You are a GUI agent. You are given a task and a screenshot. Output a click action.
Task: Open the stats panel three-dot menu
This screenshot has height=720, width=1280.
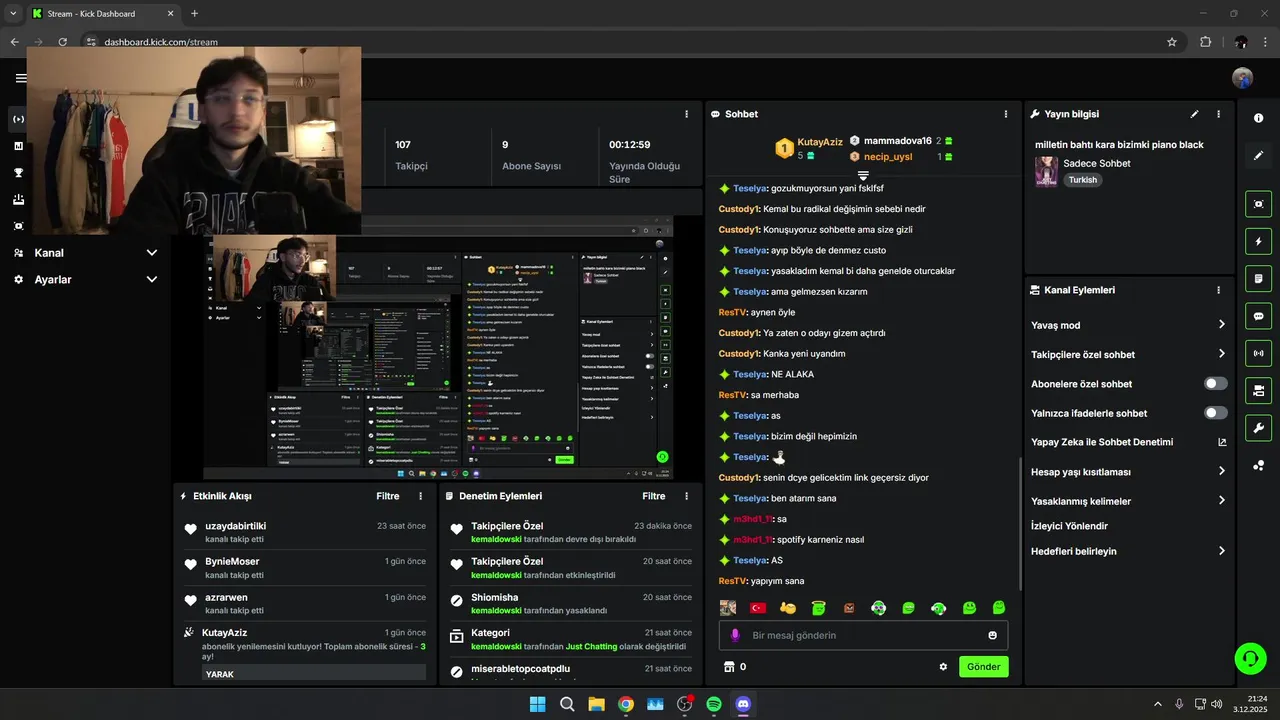click(x=686, y=114)
